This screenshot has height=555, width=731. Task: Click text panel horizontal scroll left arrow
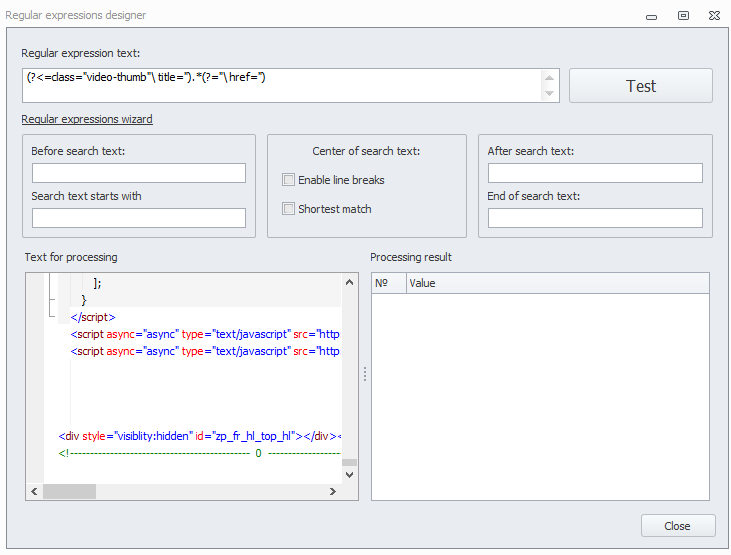point(34,492)
